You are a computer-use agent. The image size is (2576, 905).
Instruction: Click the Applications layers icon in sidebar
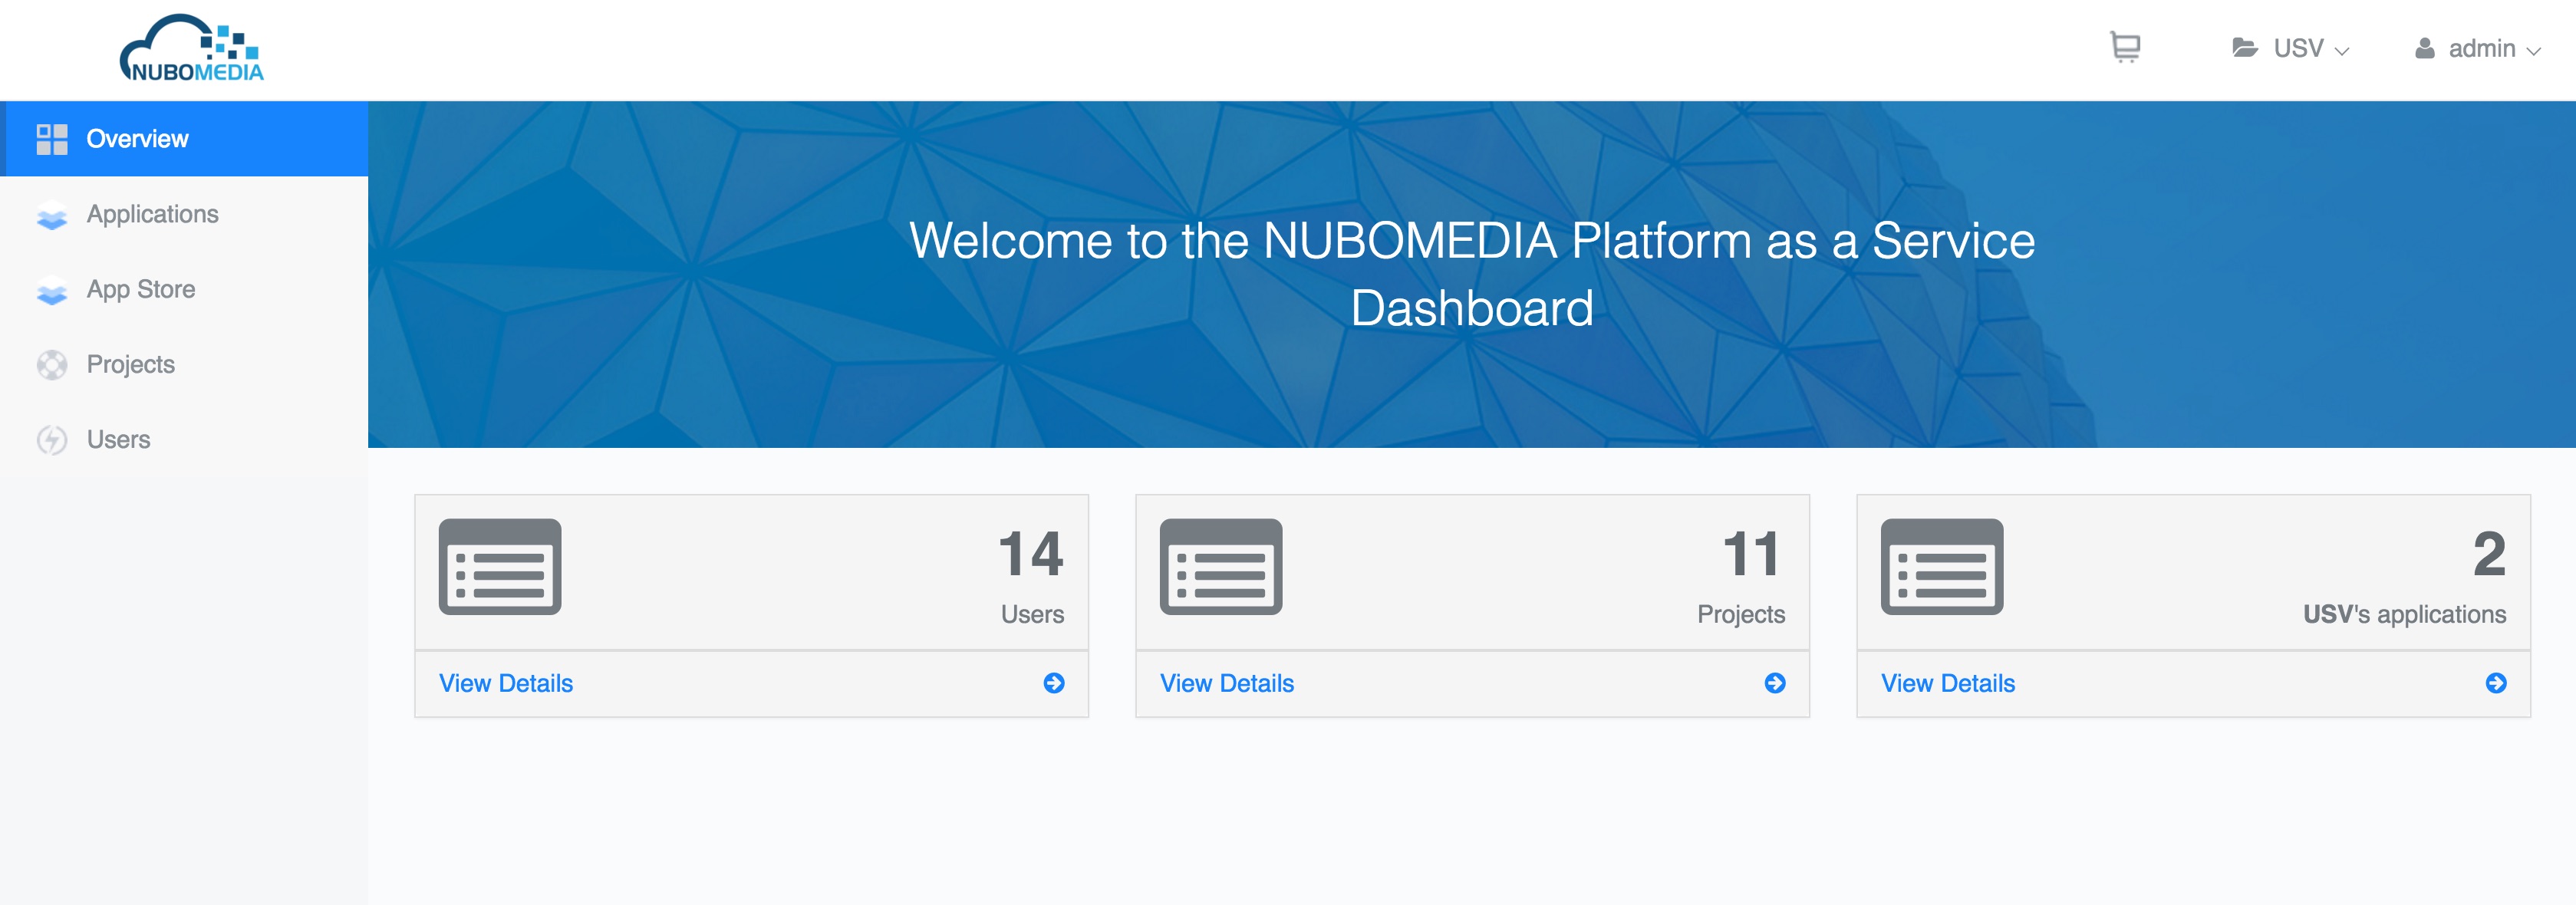click(x=52, y=215)
